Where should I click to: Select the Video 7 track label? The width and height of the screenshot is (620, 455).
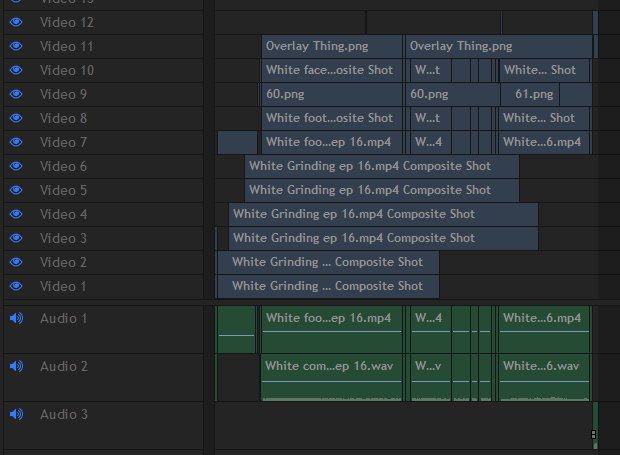[x=63, y=143]
